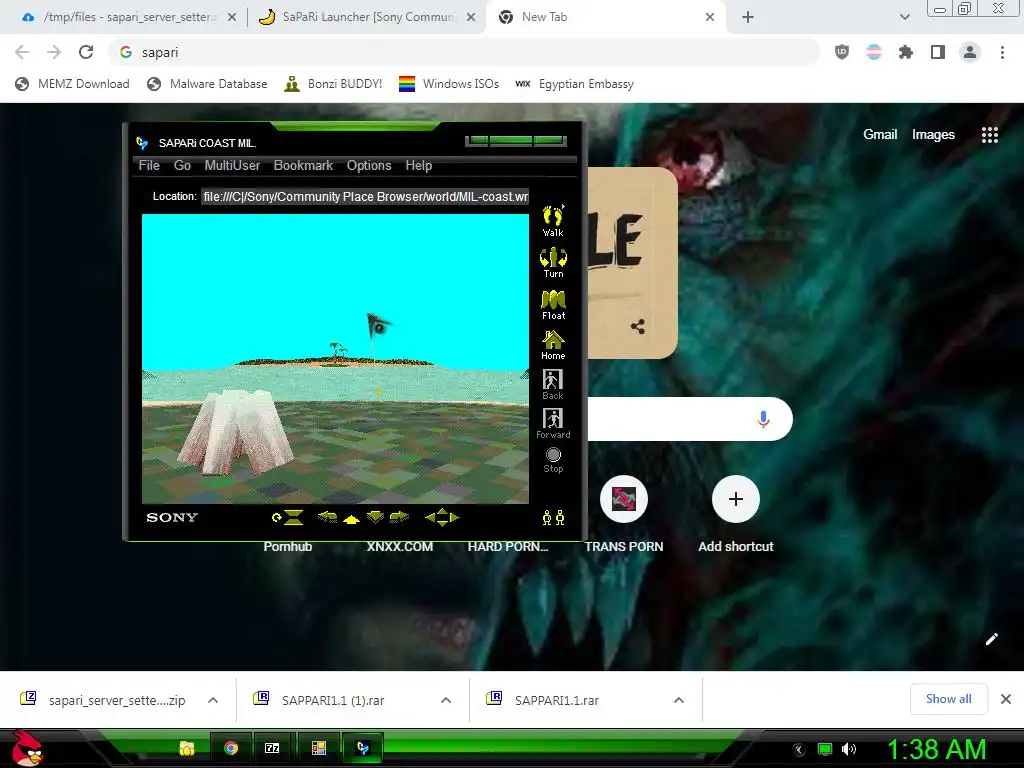Click the voice search microphone icon

(x=763, y=419)
